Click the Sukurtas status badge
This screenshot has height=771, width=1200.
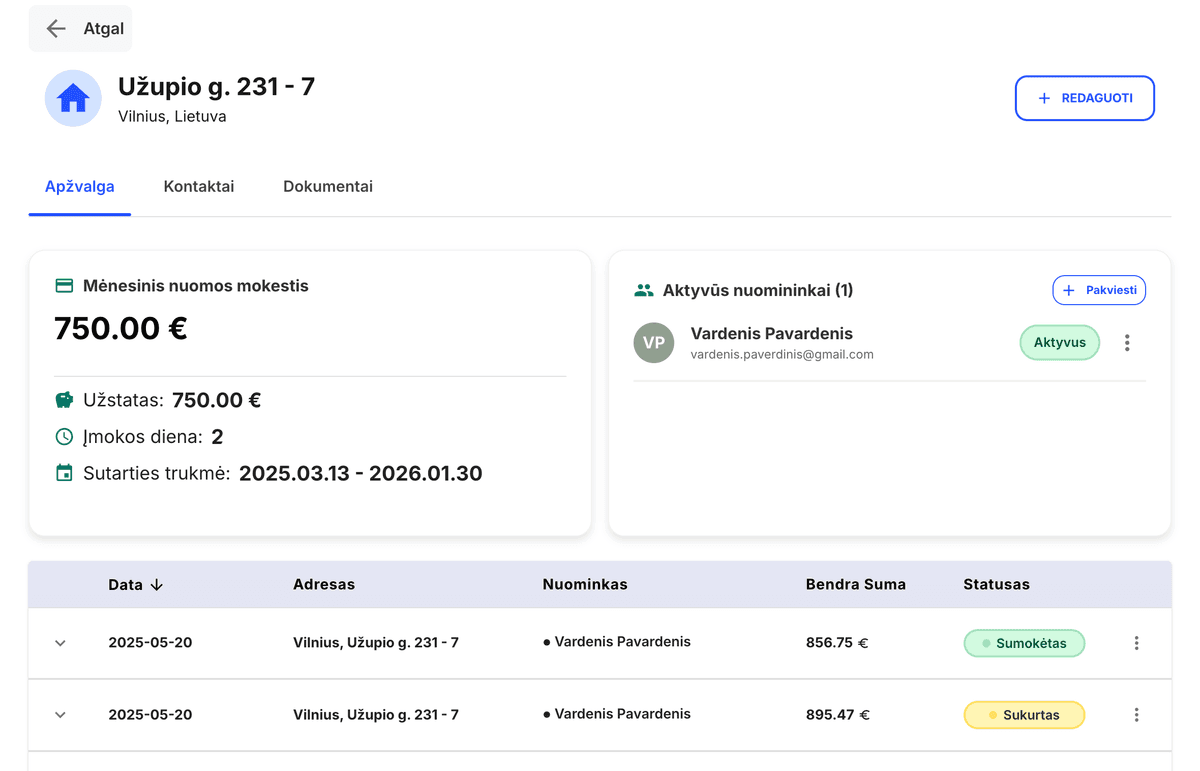(x=1024, y=715)
